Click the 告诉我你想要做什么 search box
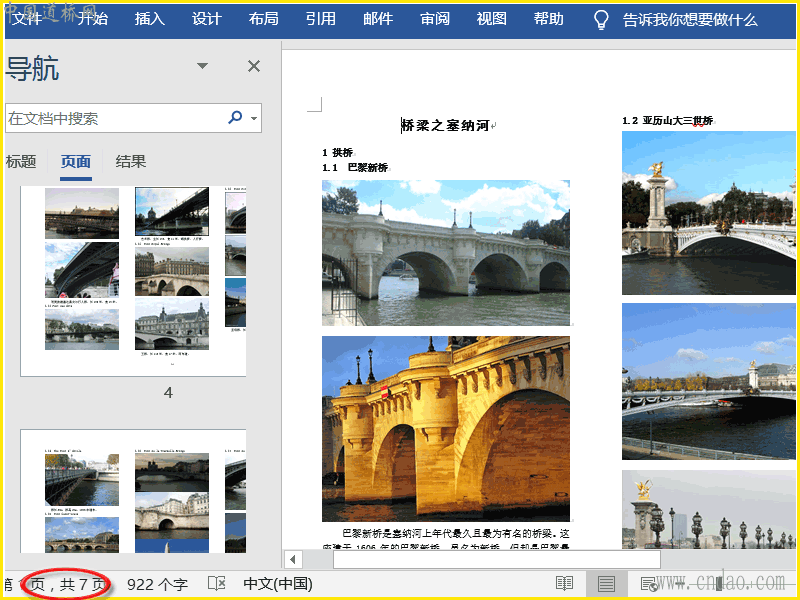The height and width of the screenshot is (600, 800). coord(690,20)
